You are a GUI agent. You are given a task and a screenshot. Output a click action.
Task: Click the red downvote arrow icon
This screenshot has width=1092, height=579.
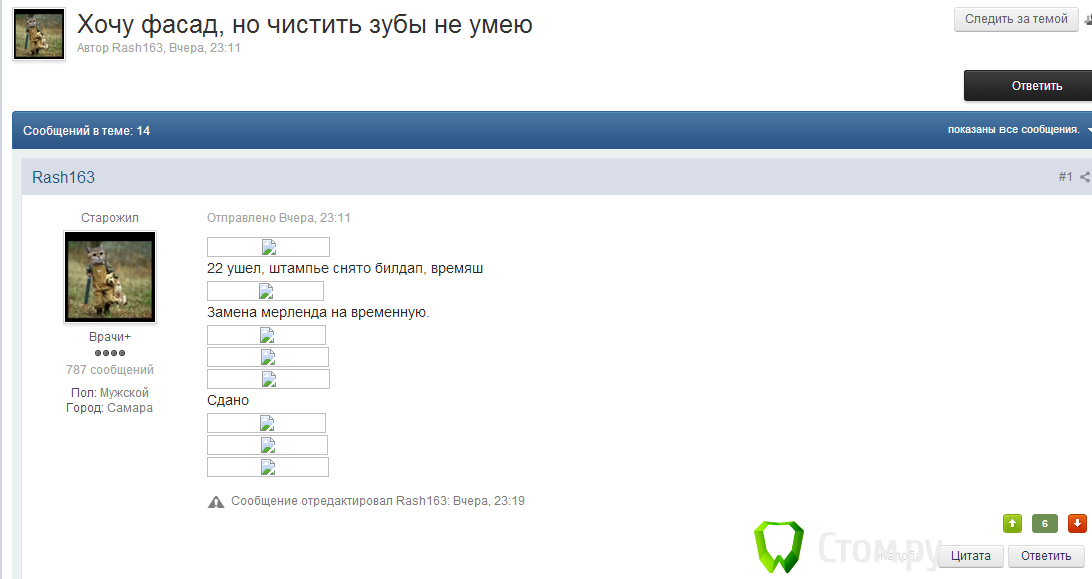point(1077,523)
